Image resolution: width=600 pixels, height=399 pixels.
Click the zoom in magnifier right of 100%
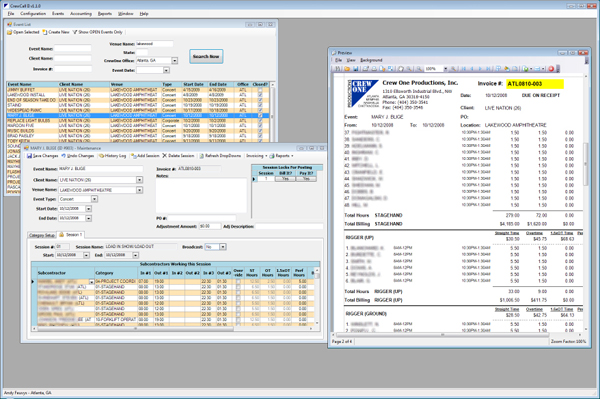click(x=453, y=69)
